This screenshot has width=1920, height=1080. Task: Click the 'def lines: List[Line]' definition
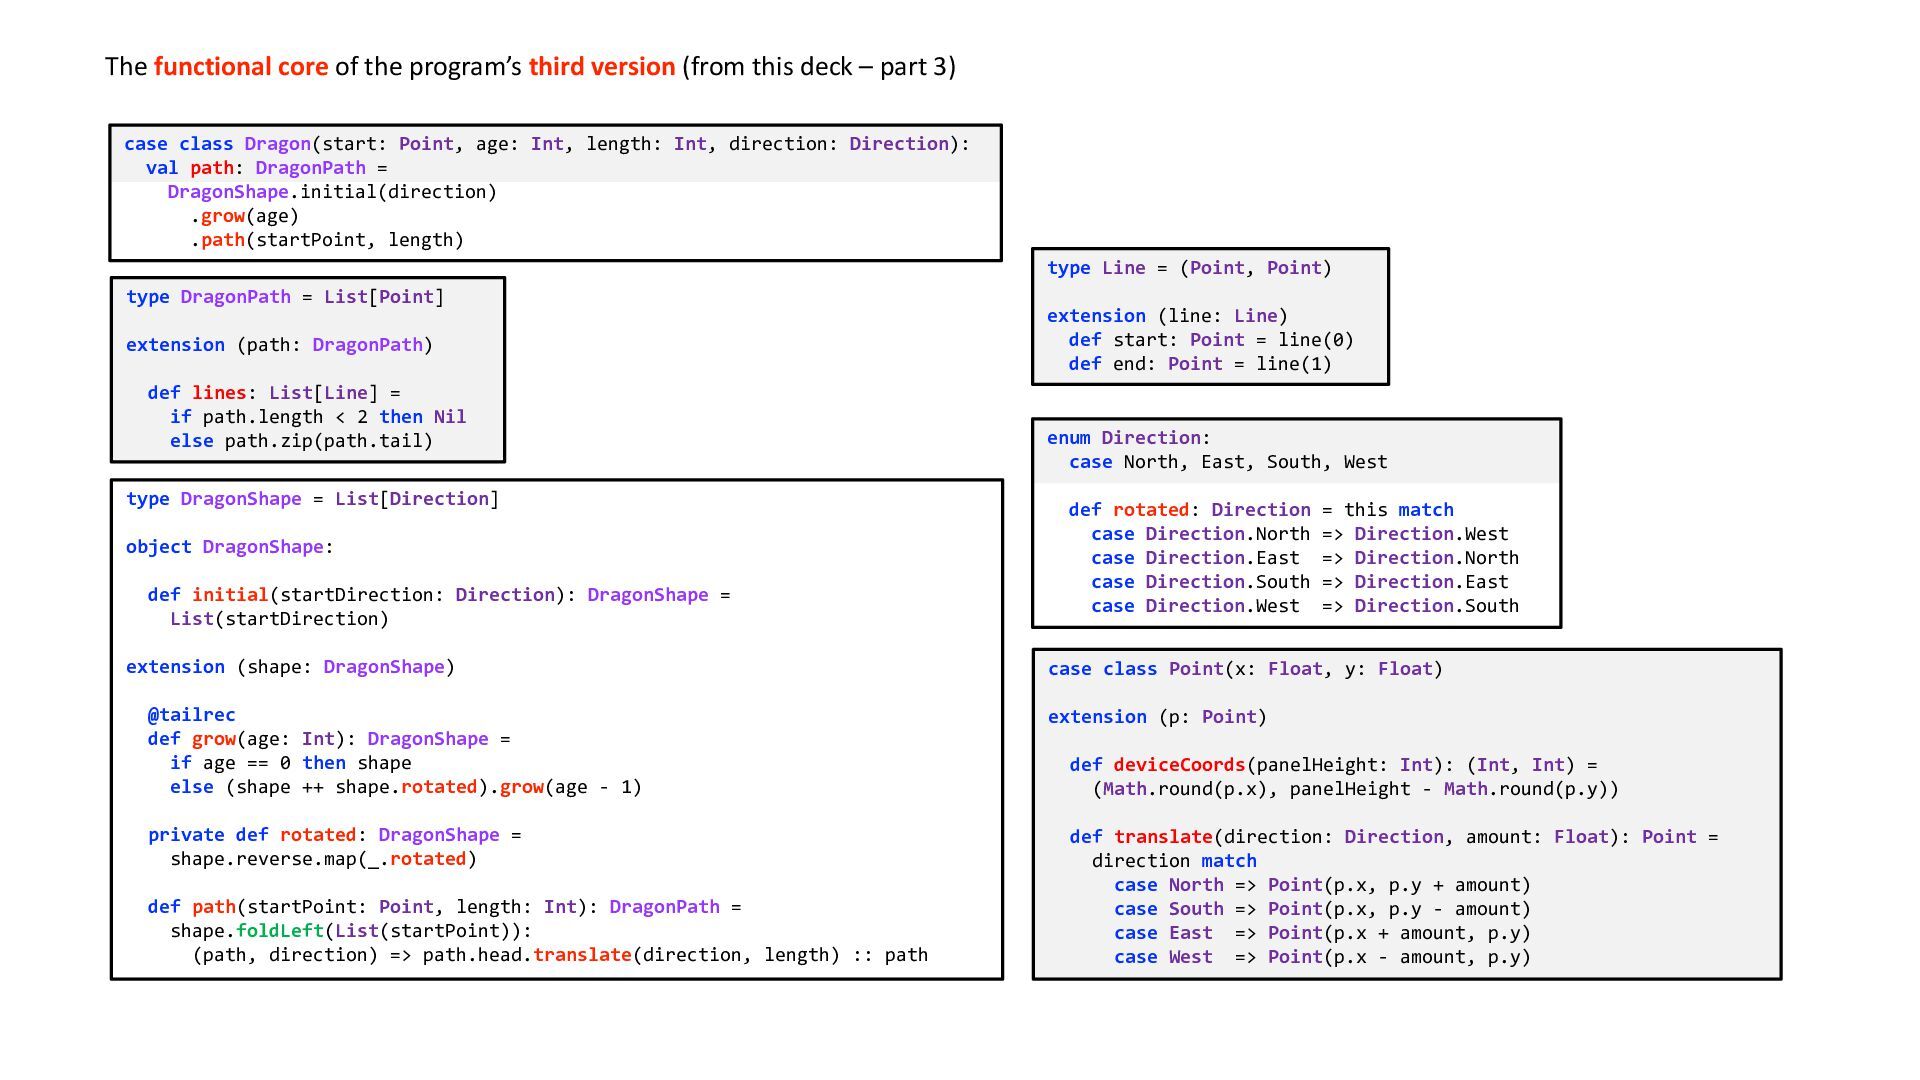tap(273, 393)
